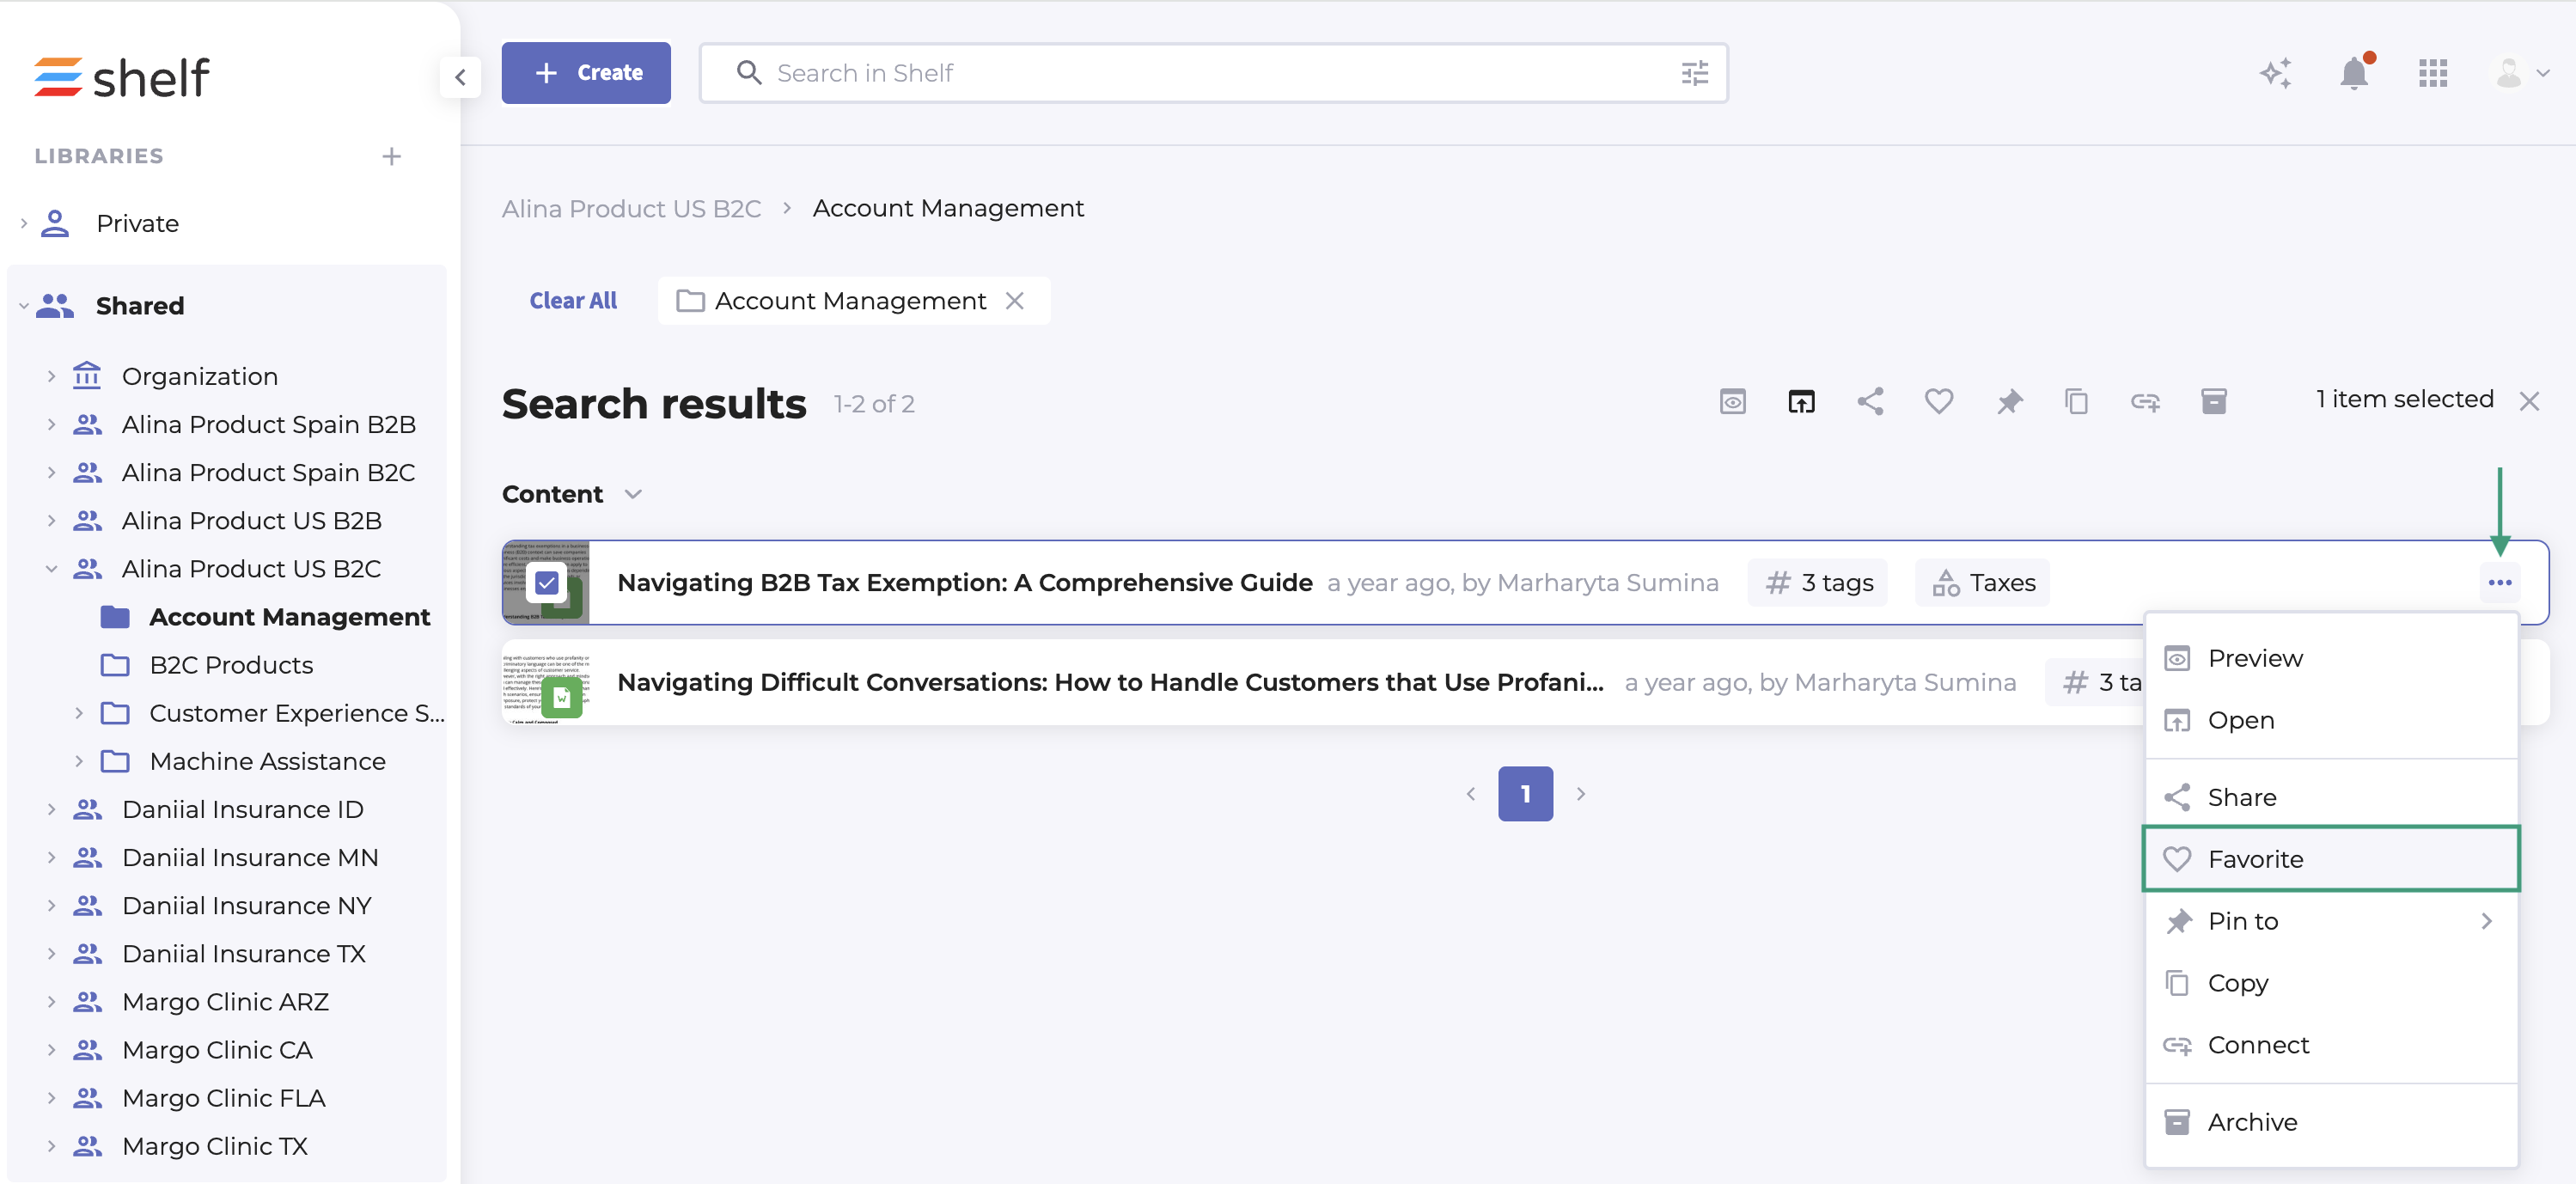Viewport: 2576px width, 1184px height.
Task: Expand the Daniial Insurance NY library
Action: point(51,905)
